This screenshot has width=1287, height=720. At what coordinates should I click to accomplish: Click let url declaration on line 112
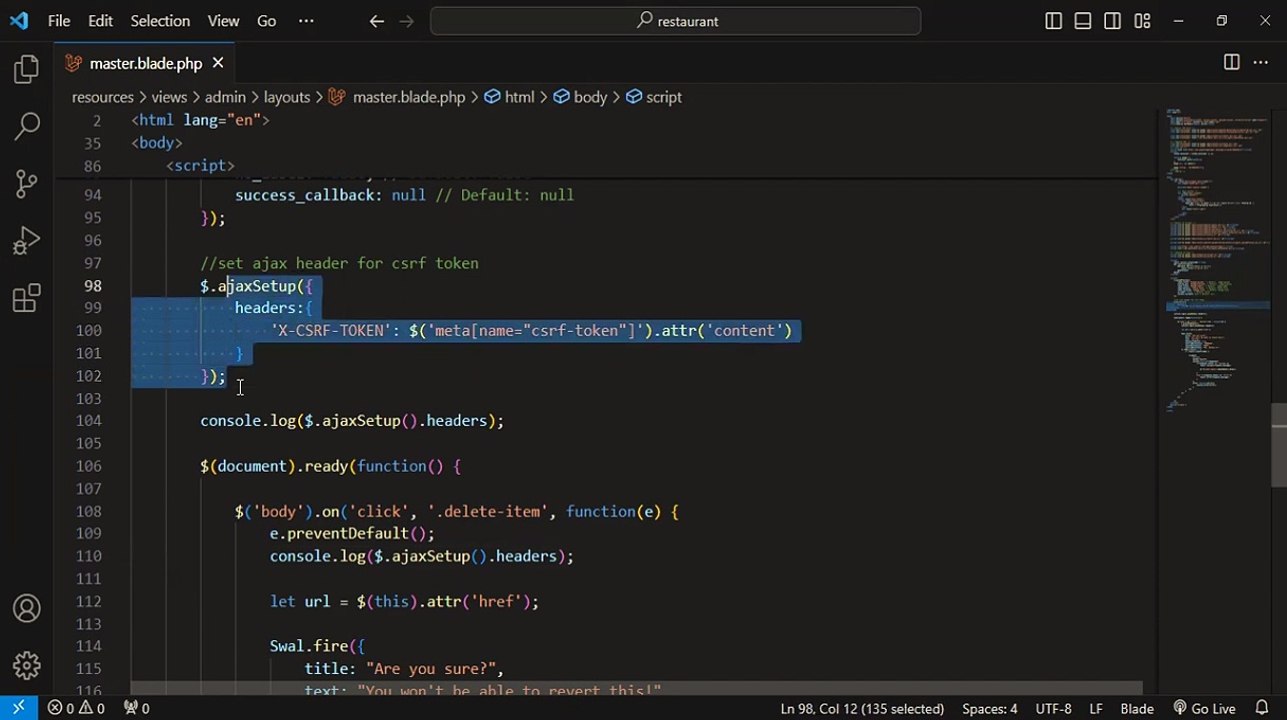tap(404, 602)
